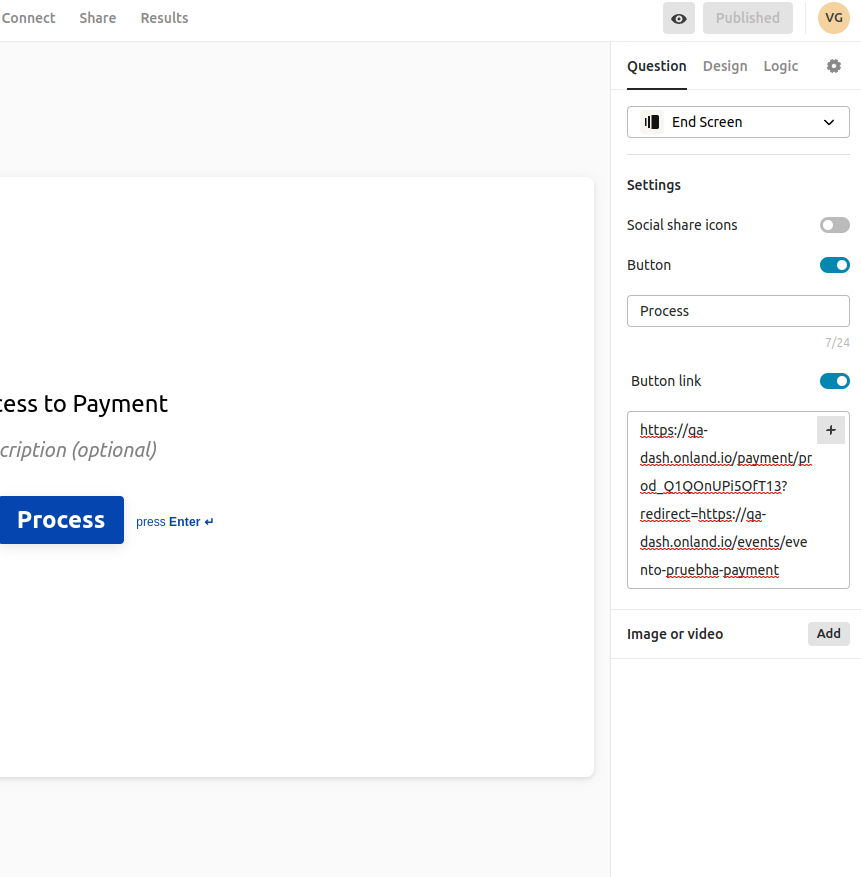Viewport: 861px width, 877px height.
Task: Open the Results tab
Action: click(x=164, y=18)
